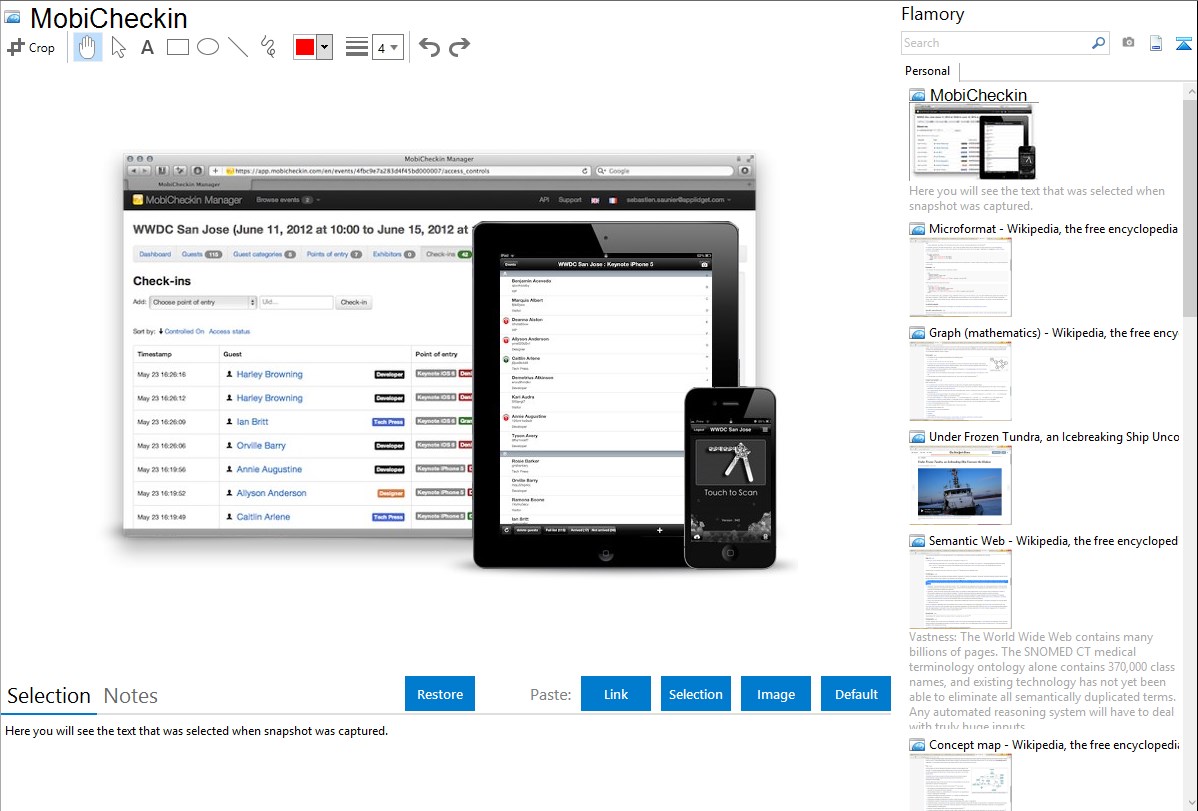The height and width of the screenshot is (811, 1198).
Task: Pick the rectangle shape tool
Action: (x=177, y=47)
